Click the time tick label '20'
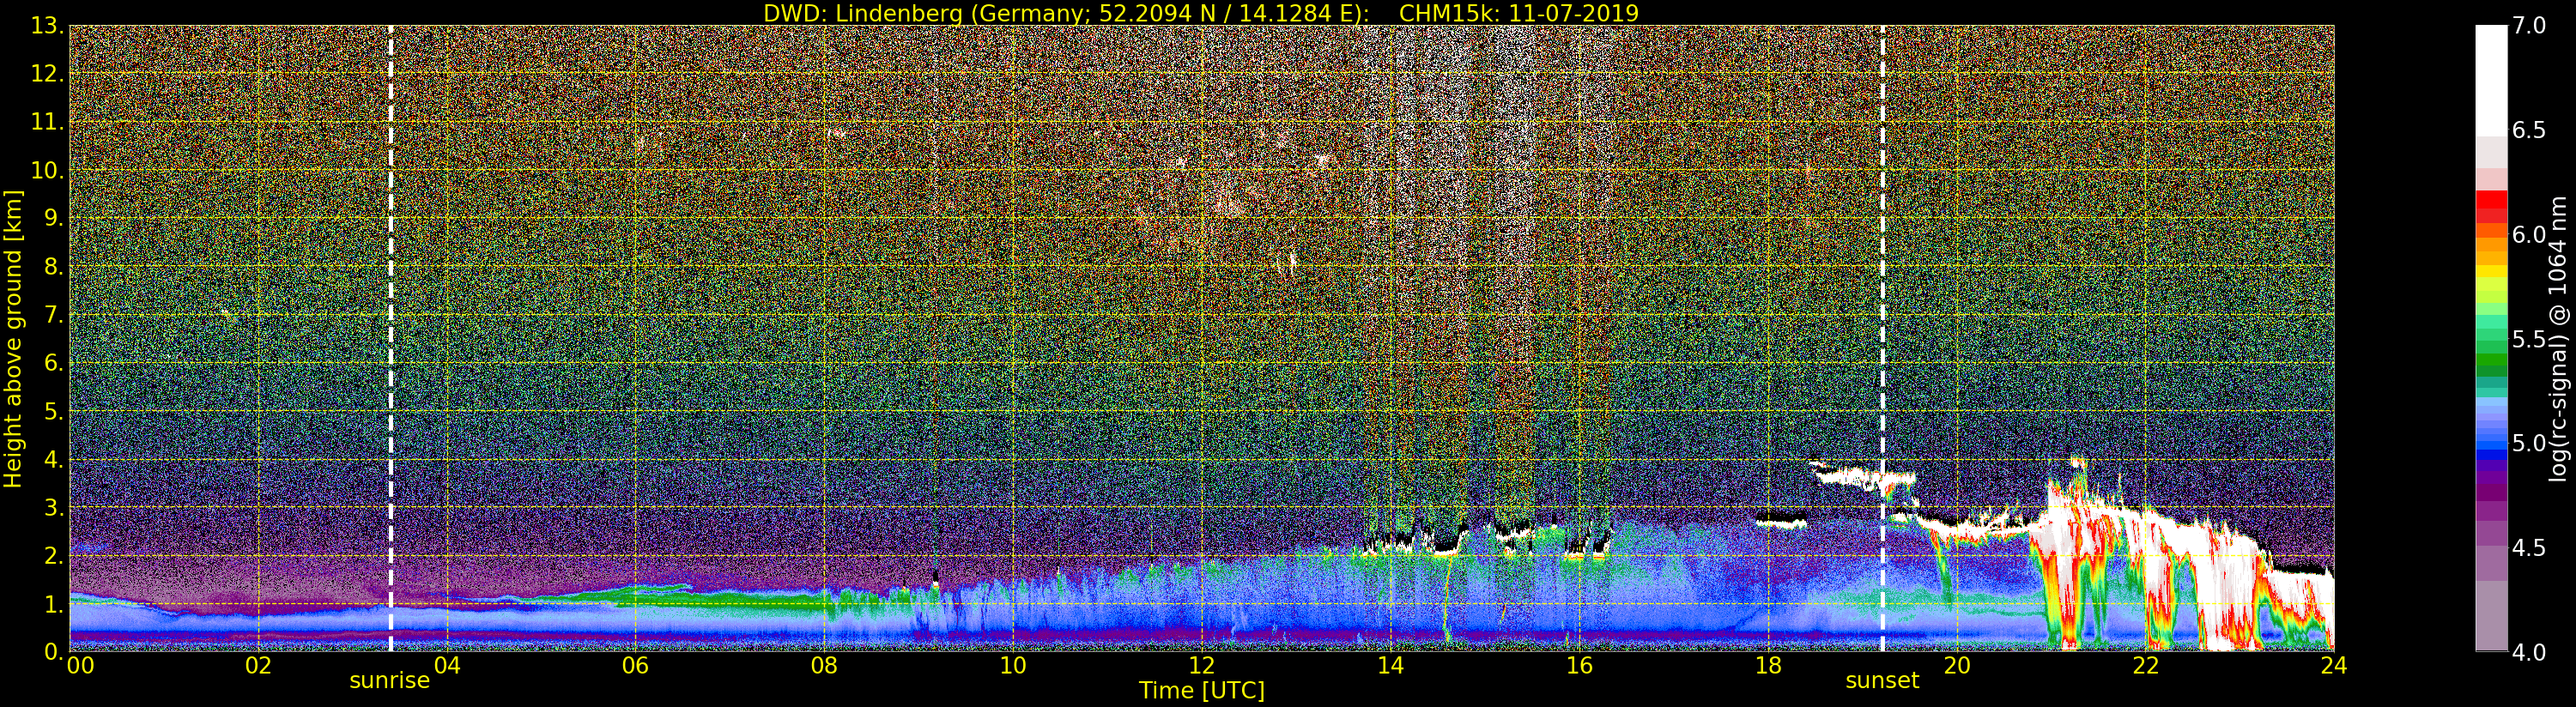 pyautogui.click(x=1956, y=666)
